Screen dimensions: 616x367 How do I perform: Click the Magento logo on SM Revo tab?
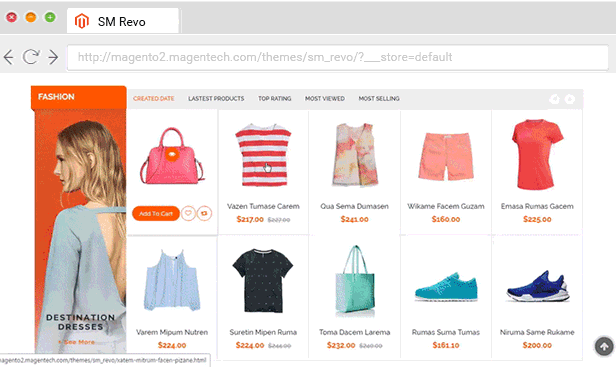click(82, 21)
